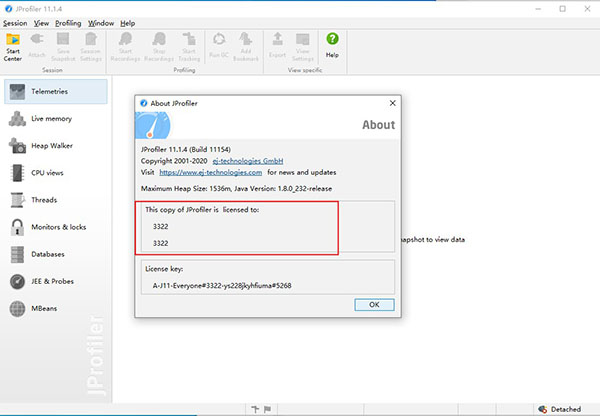Close the About JProfiler dialog
The image size is (600, 416).
[x=390, y=101]
